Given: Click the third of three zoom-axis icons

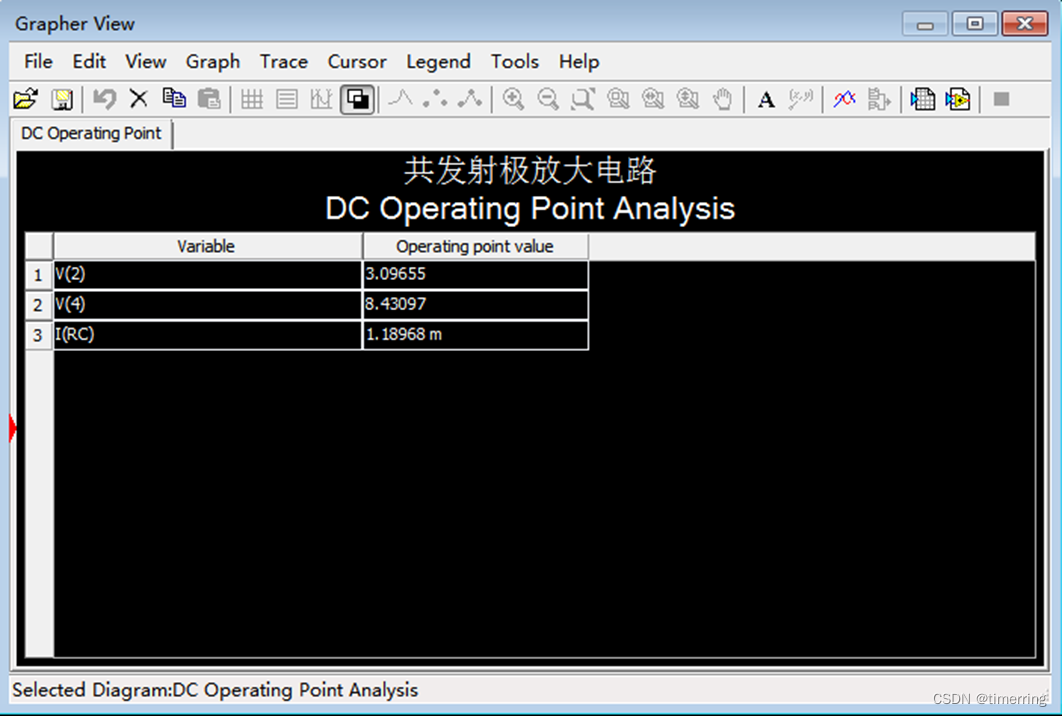Looking at the screenshot, I should [688, 100].
